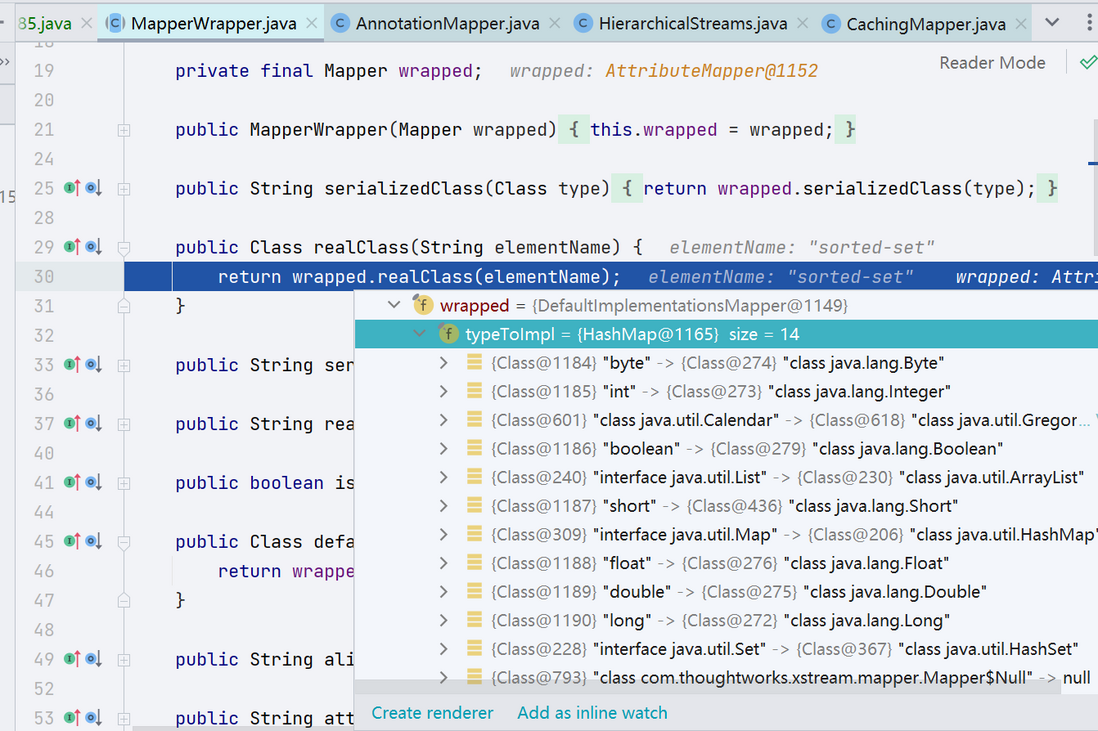The height and width of the screenshot is (731, 1098).
Task: Click Add as inline watch link
Action: tap(592, 713)
